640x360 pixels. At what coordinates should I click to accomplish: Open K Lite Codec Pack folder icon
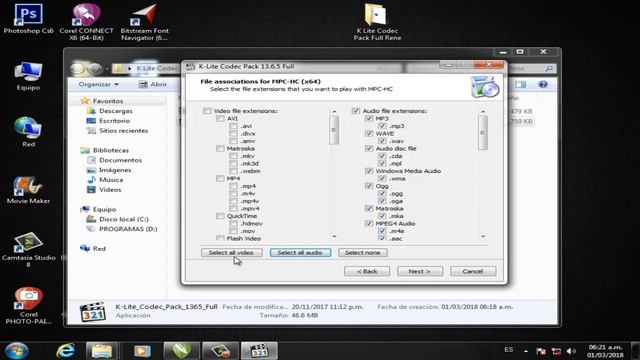pos(377,22)
